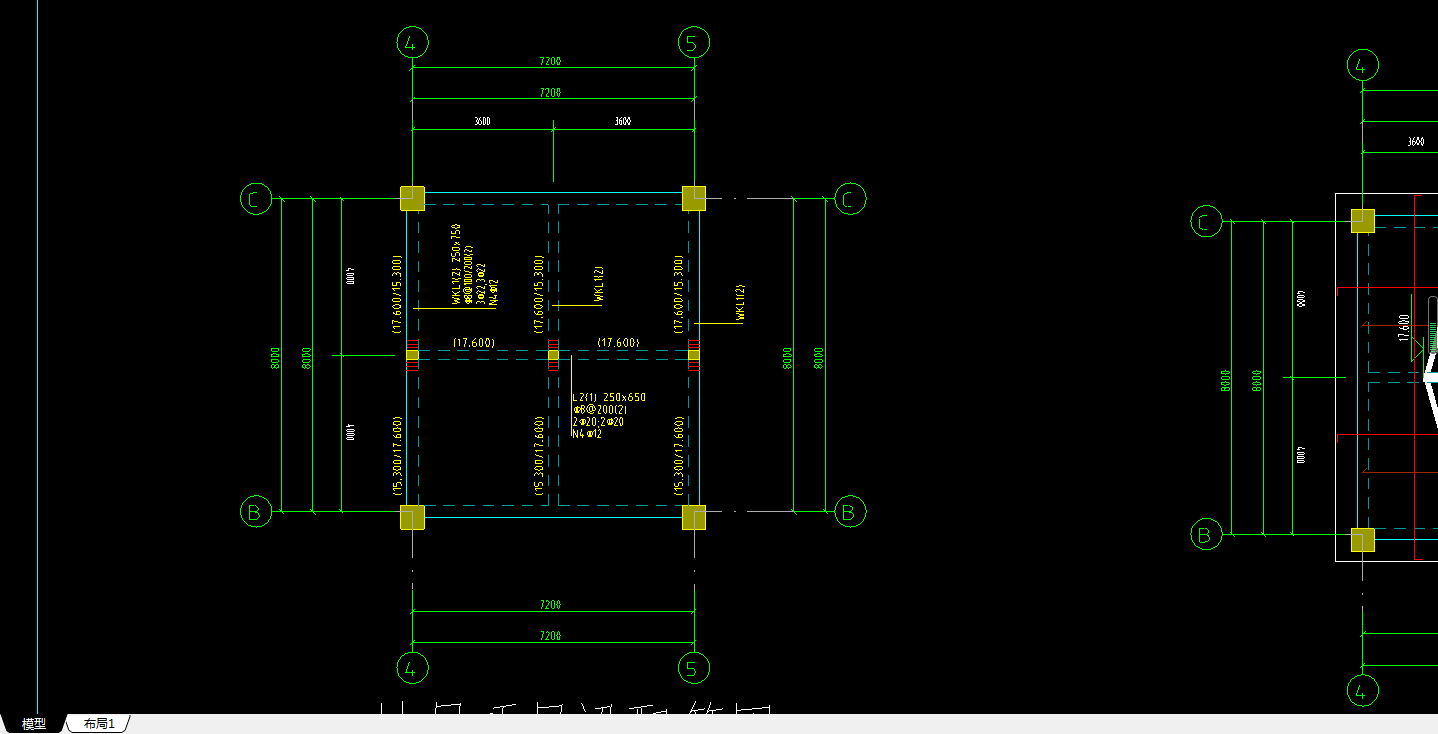1438x734 pixels.
Task: Select axis bubble C right of the left plan
Action: pos(850,199)
